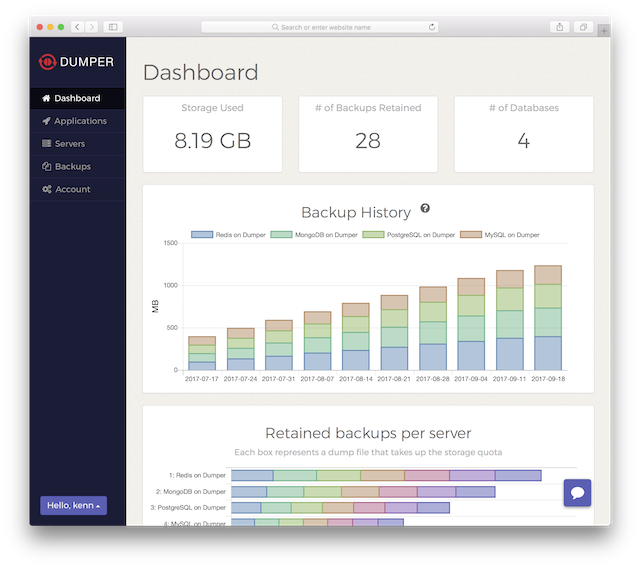Click the Account gears icon

[x=47, y=189]
